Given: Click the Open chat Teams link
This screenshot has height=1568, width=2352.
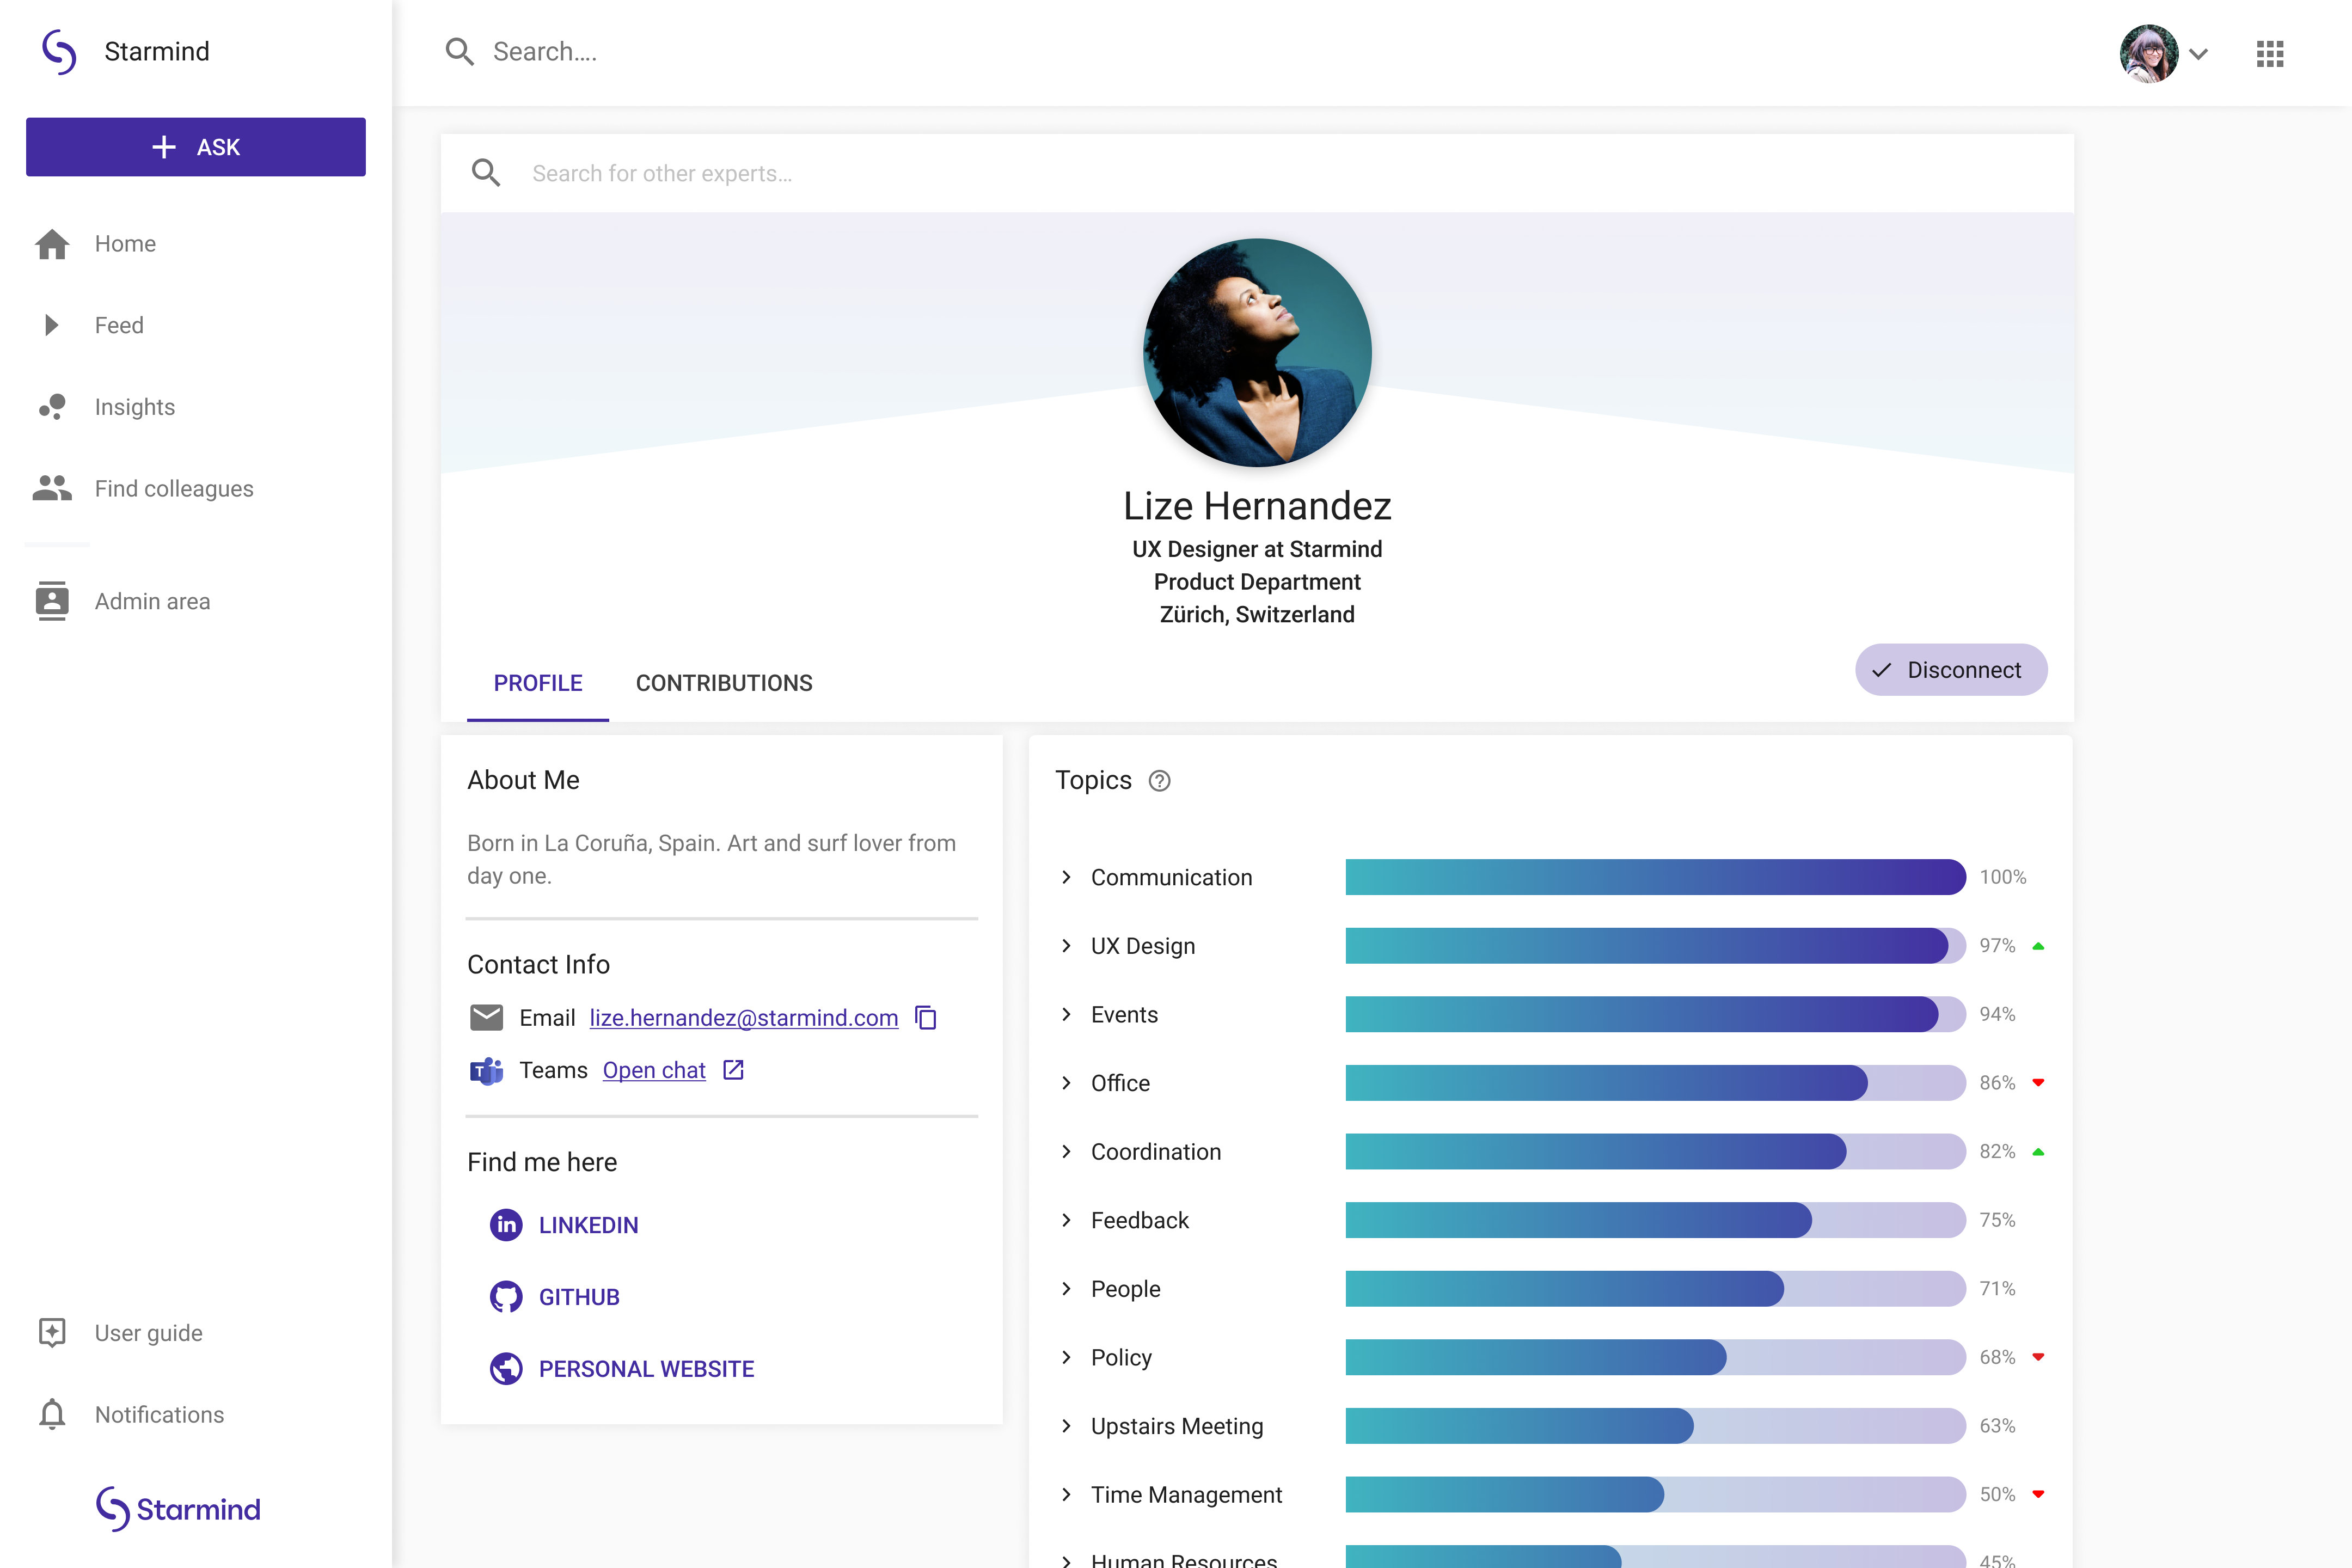Looking at the screenshot, I should click(x=654, y=1070).
